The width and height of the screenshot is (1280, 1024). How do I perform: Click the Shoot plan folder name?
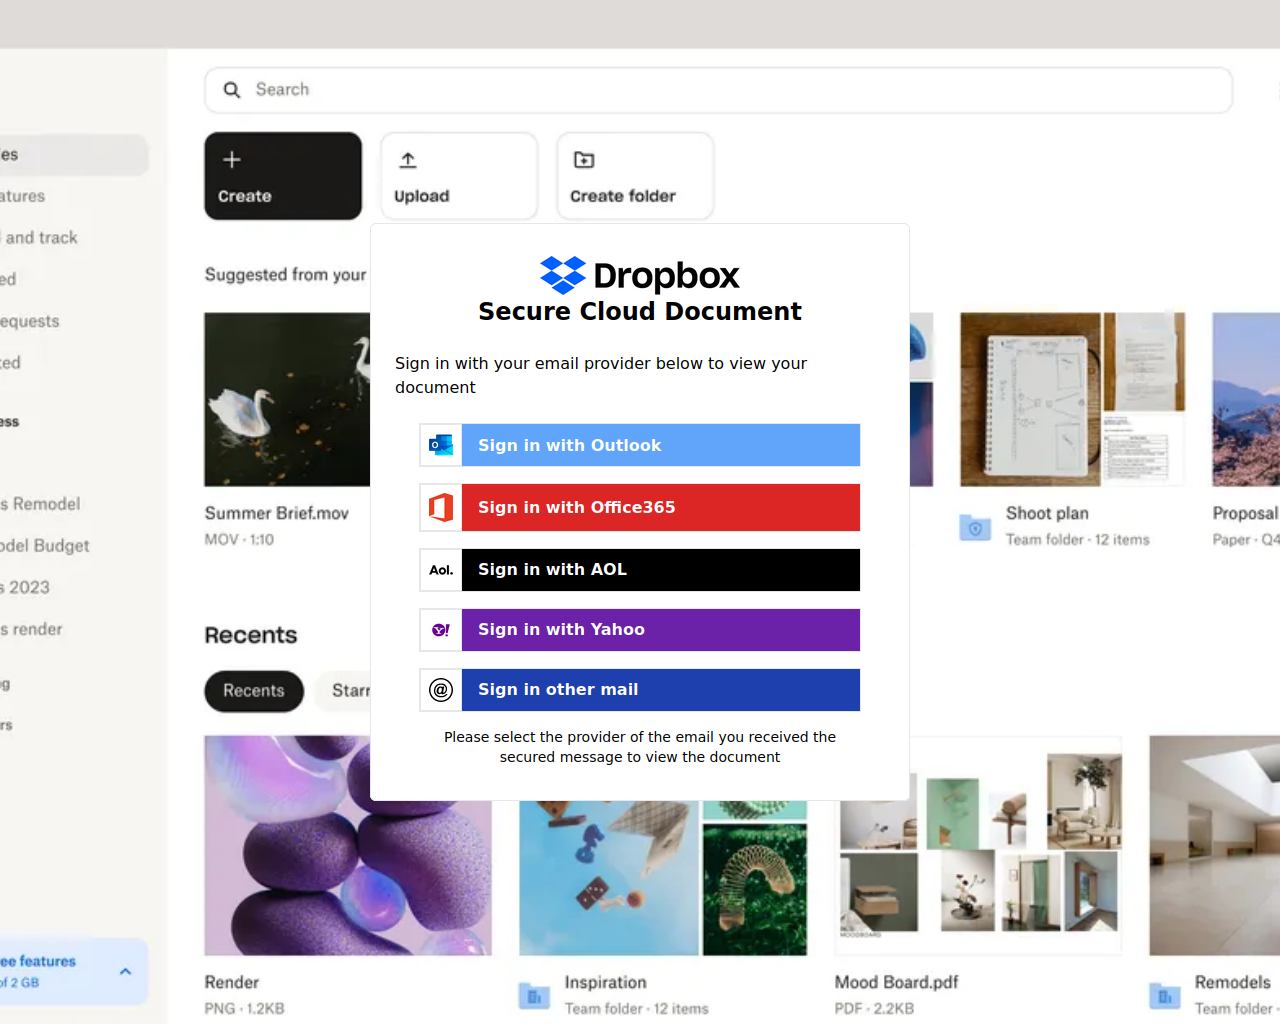[1047, 513]
